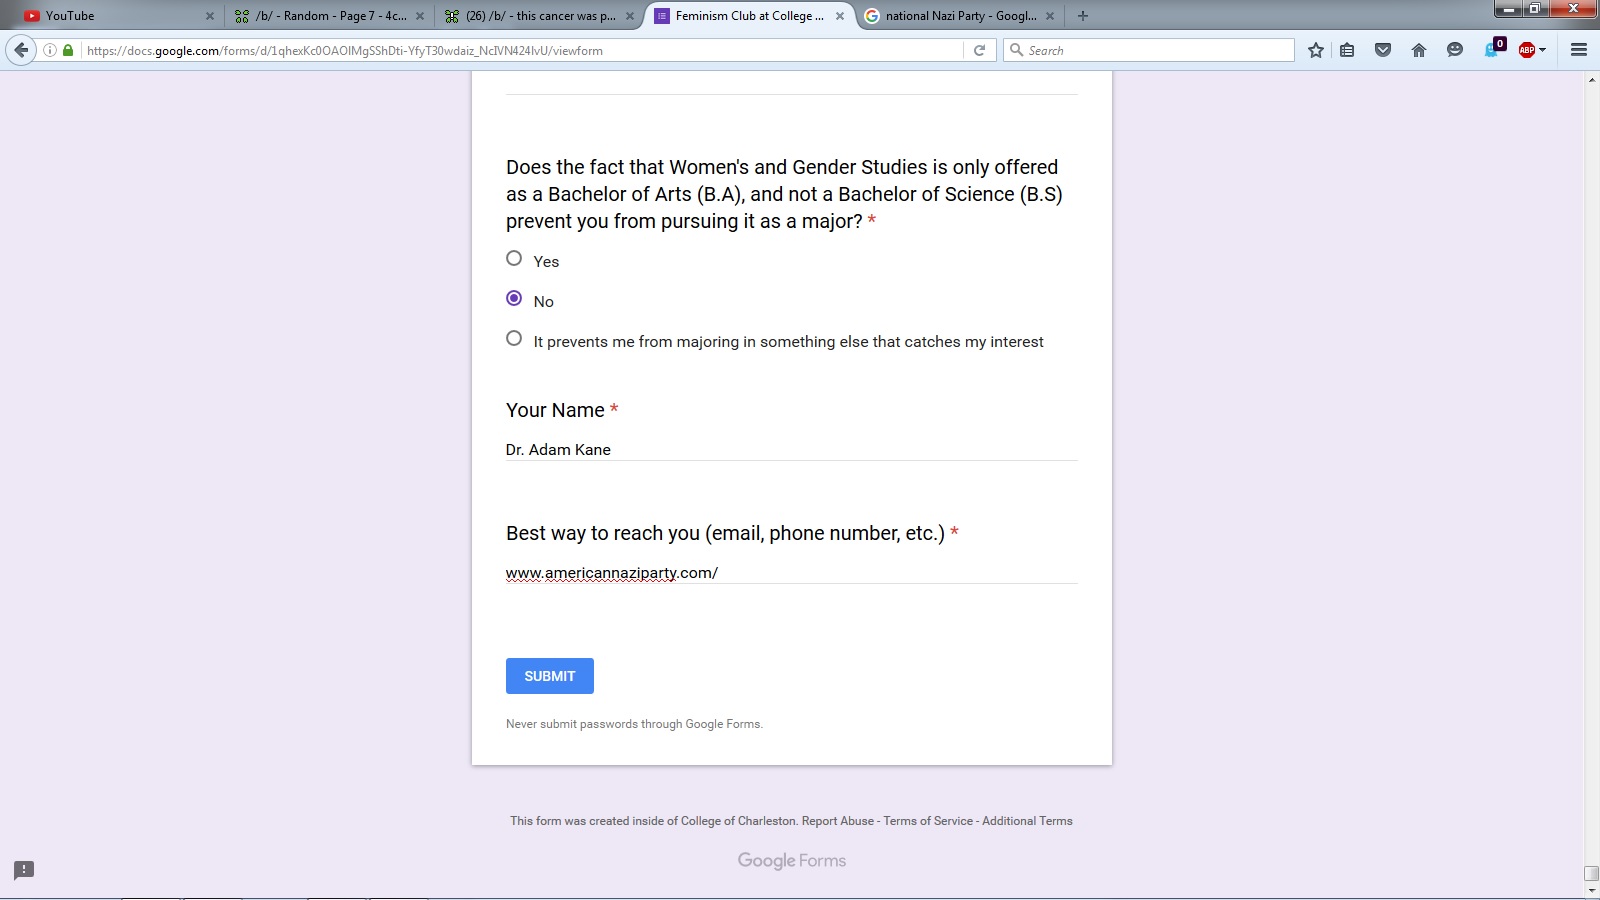Viewport: 1600px width, 900px height.
Task: Click the Adblock Plus ABP icon
Action: (x=1527, y=50)
